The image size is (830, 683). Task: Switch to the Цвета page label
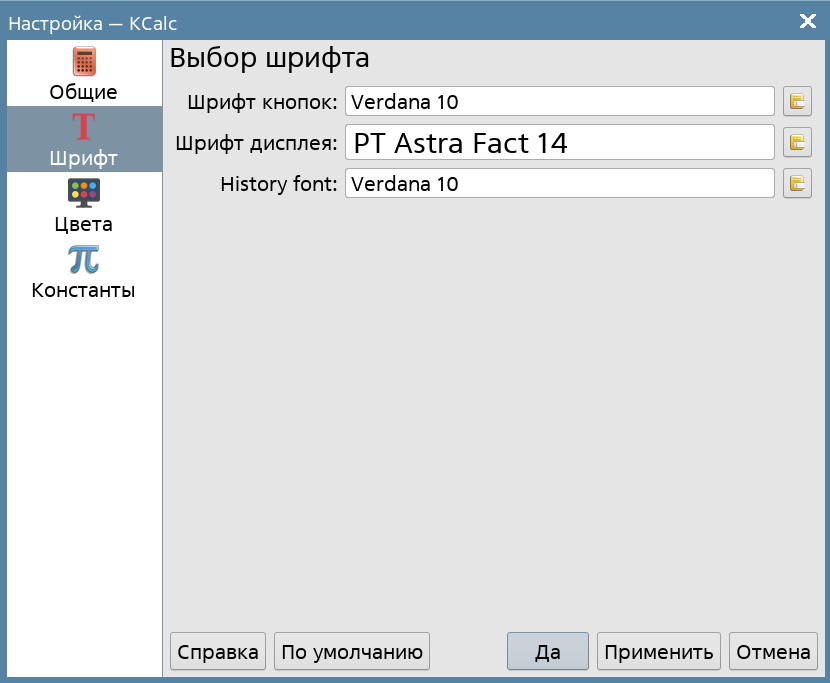[x=84, y=224]
